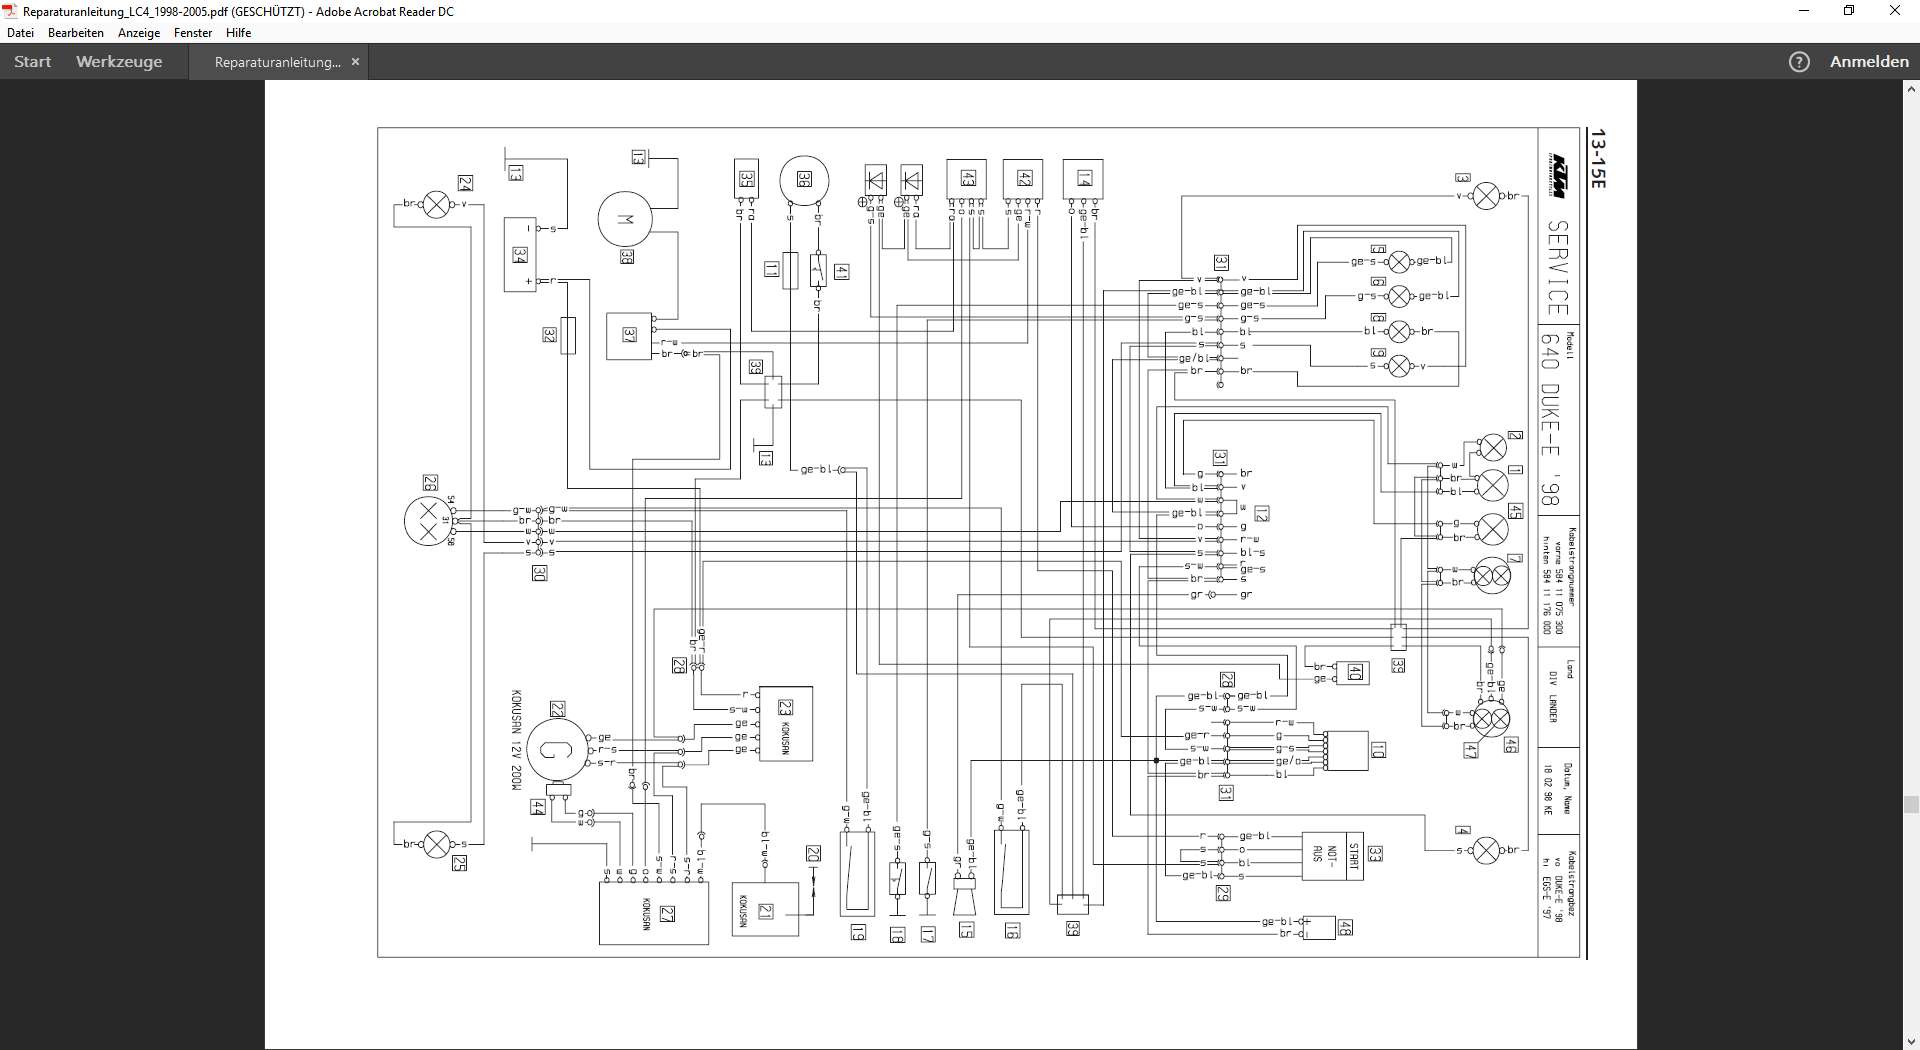Minimize the Acrobat Reader window
The height and width of the screenshot is (1050, 1920).
pos(1804,11)
